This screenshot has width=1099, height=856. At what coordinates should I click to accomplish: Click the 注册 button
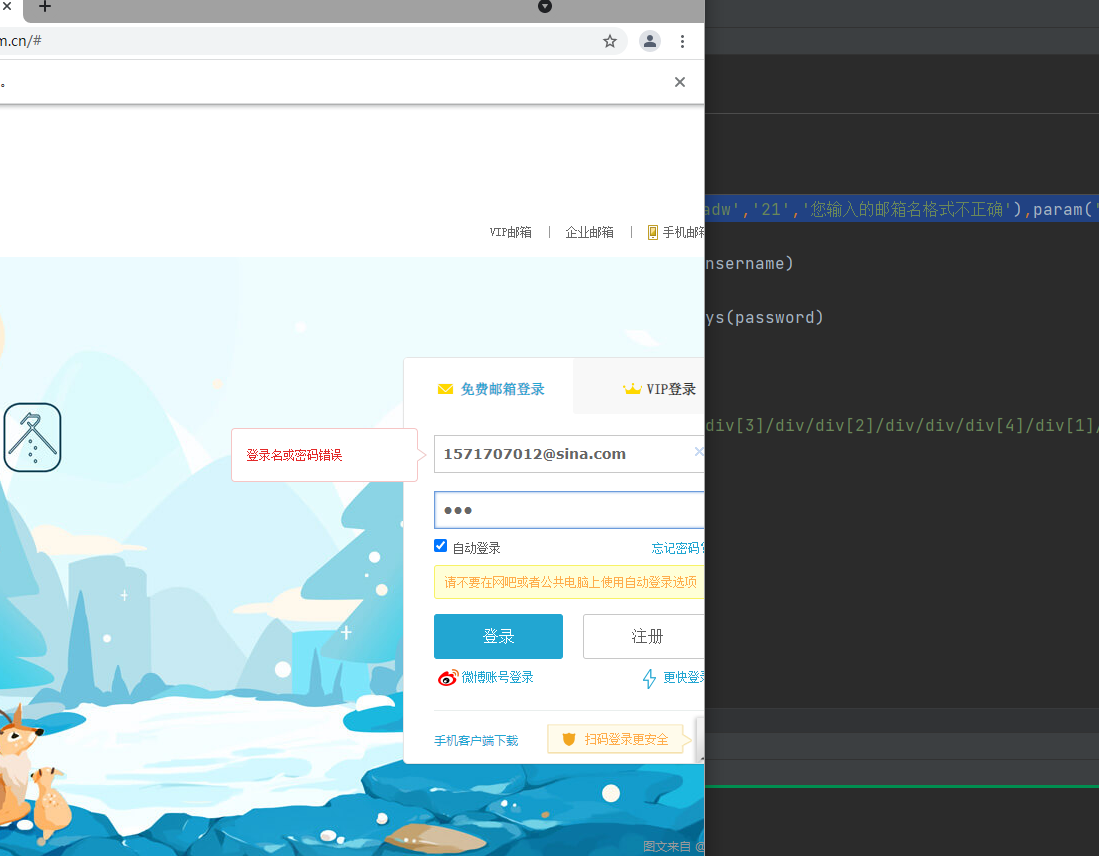(643, 636)
